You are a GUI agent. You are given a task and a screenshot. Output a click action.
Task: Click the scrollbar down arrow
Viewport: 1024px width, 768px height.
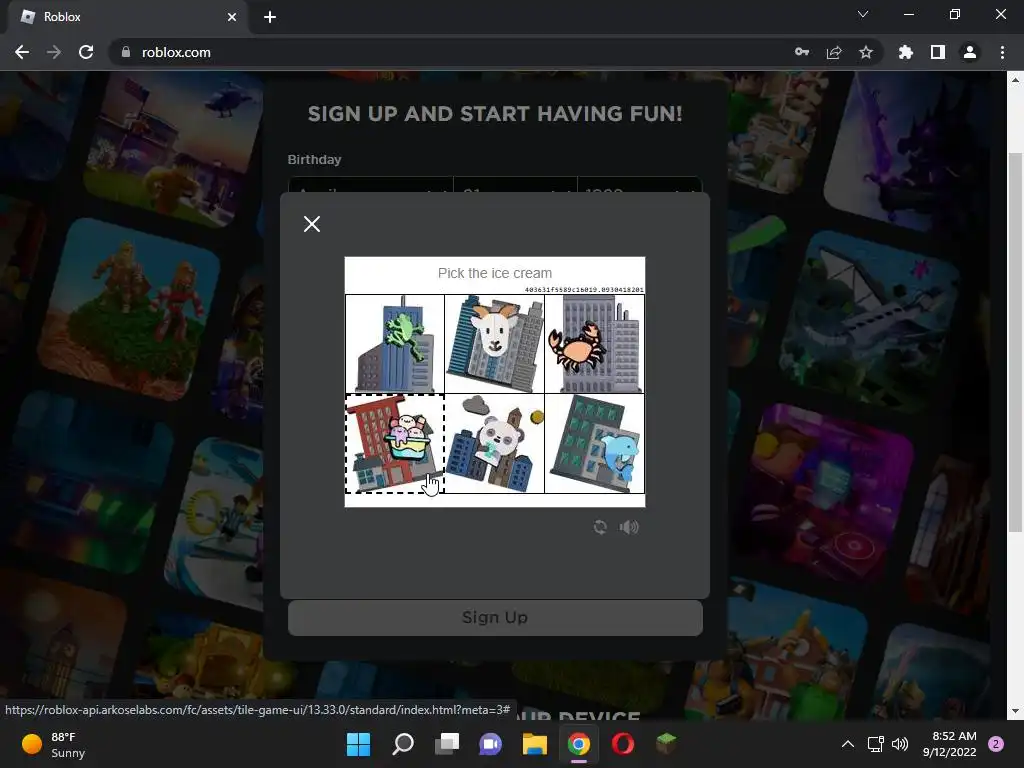tap(1014, 711)
